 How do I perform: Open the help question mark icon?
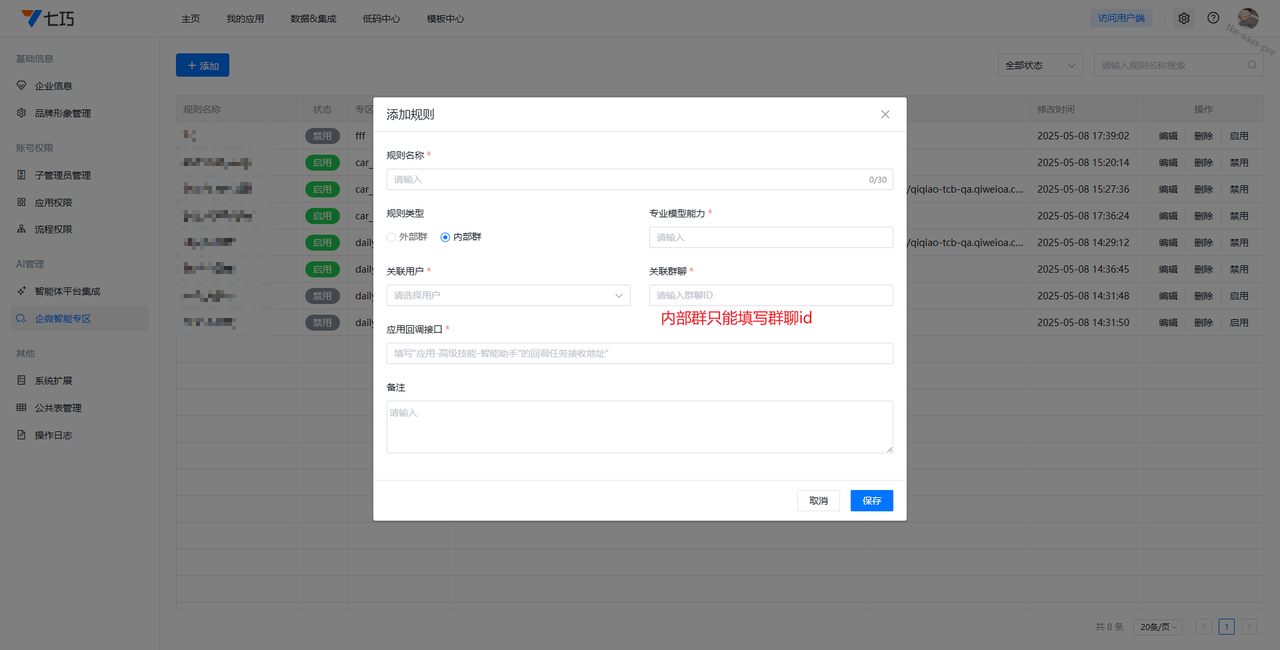click(1213, 18)
